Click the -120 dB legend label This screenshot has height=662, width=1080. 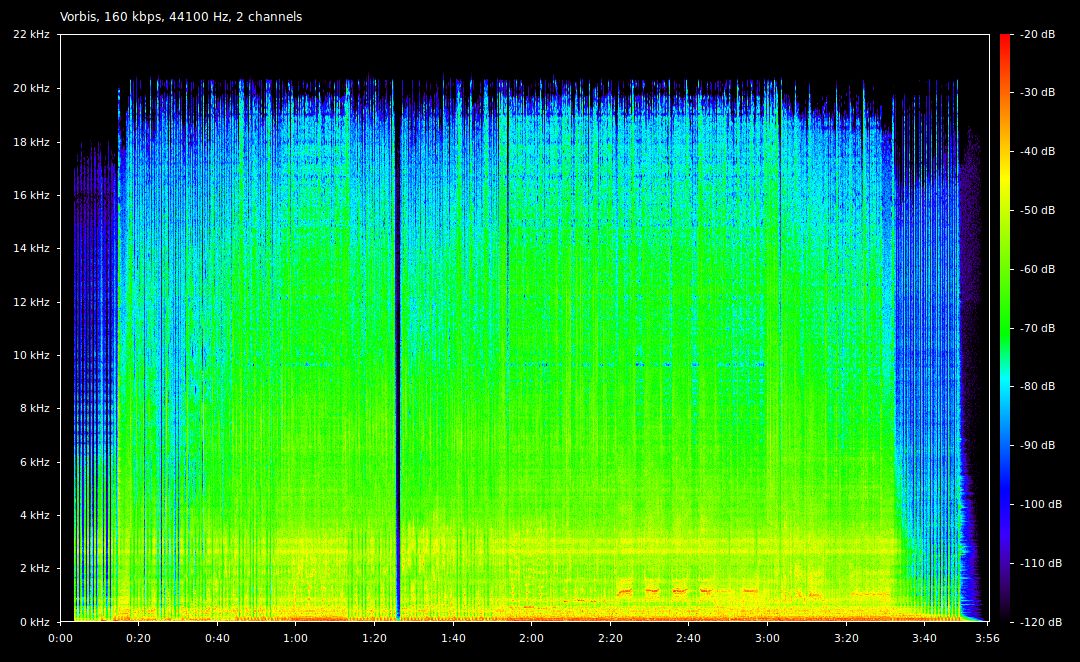pos(1040,622)
